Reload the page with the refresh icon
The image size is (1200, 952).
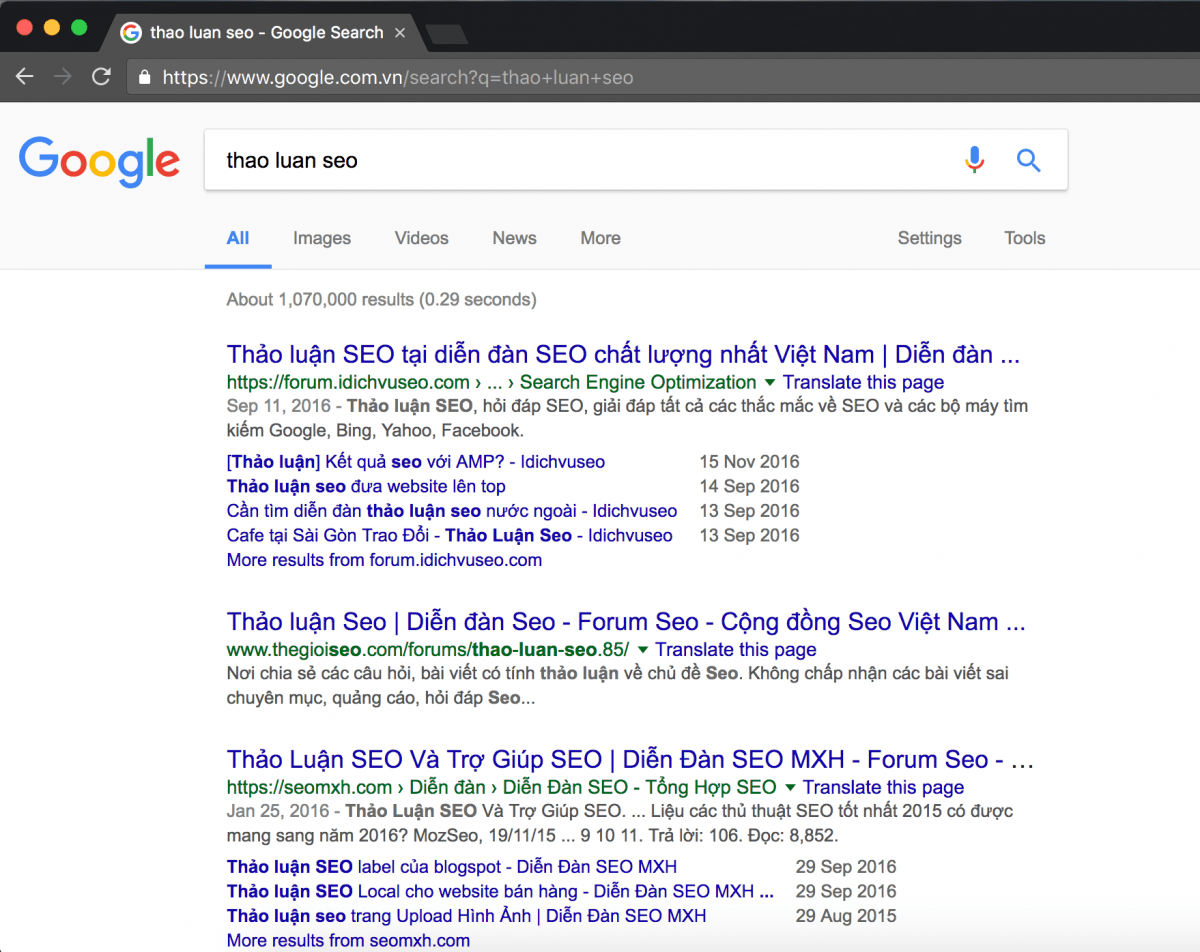(x=101, y=77)
